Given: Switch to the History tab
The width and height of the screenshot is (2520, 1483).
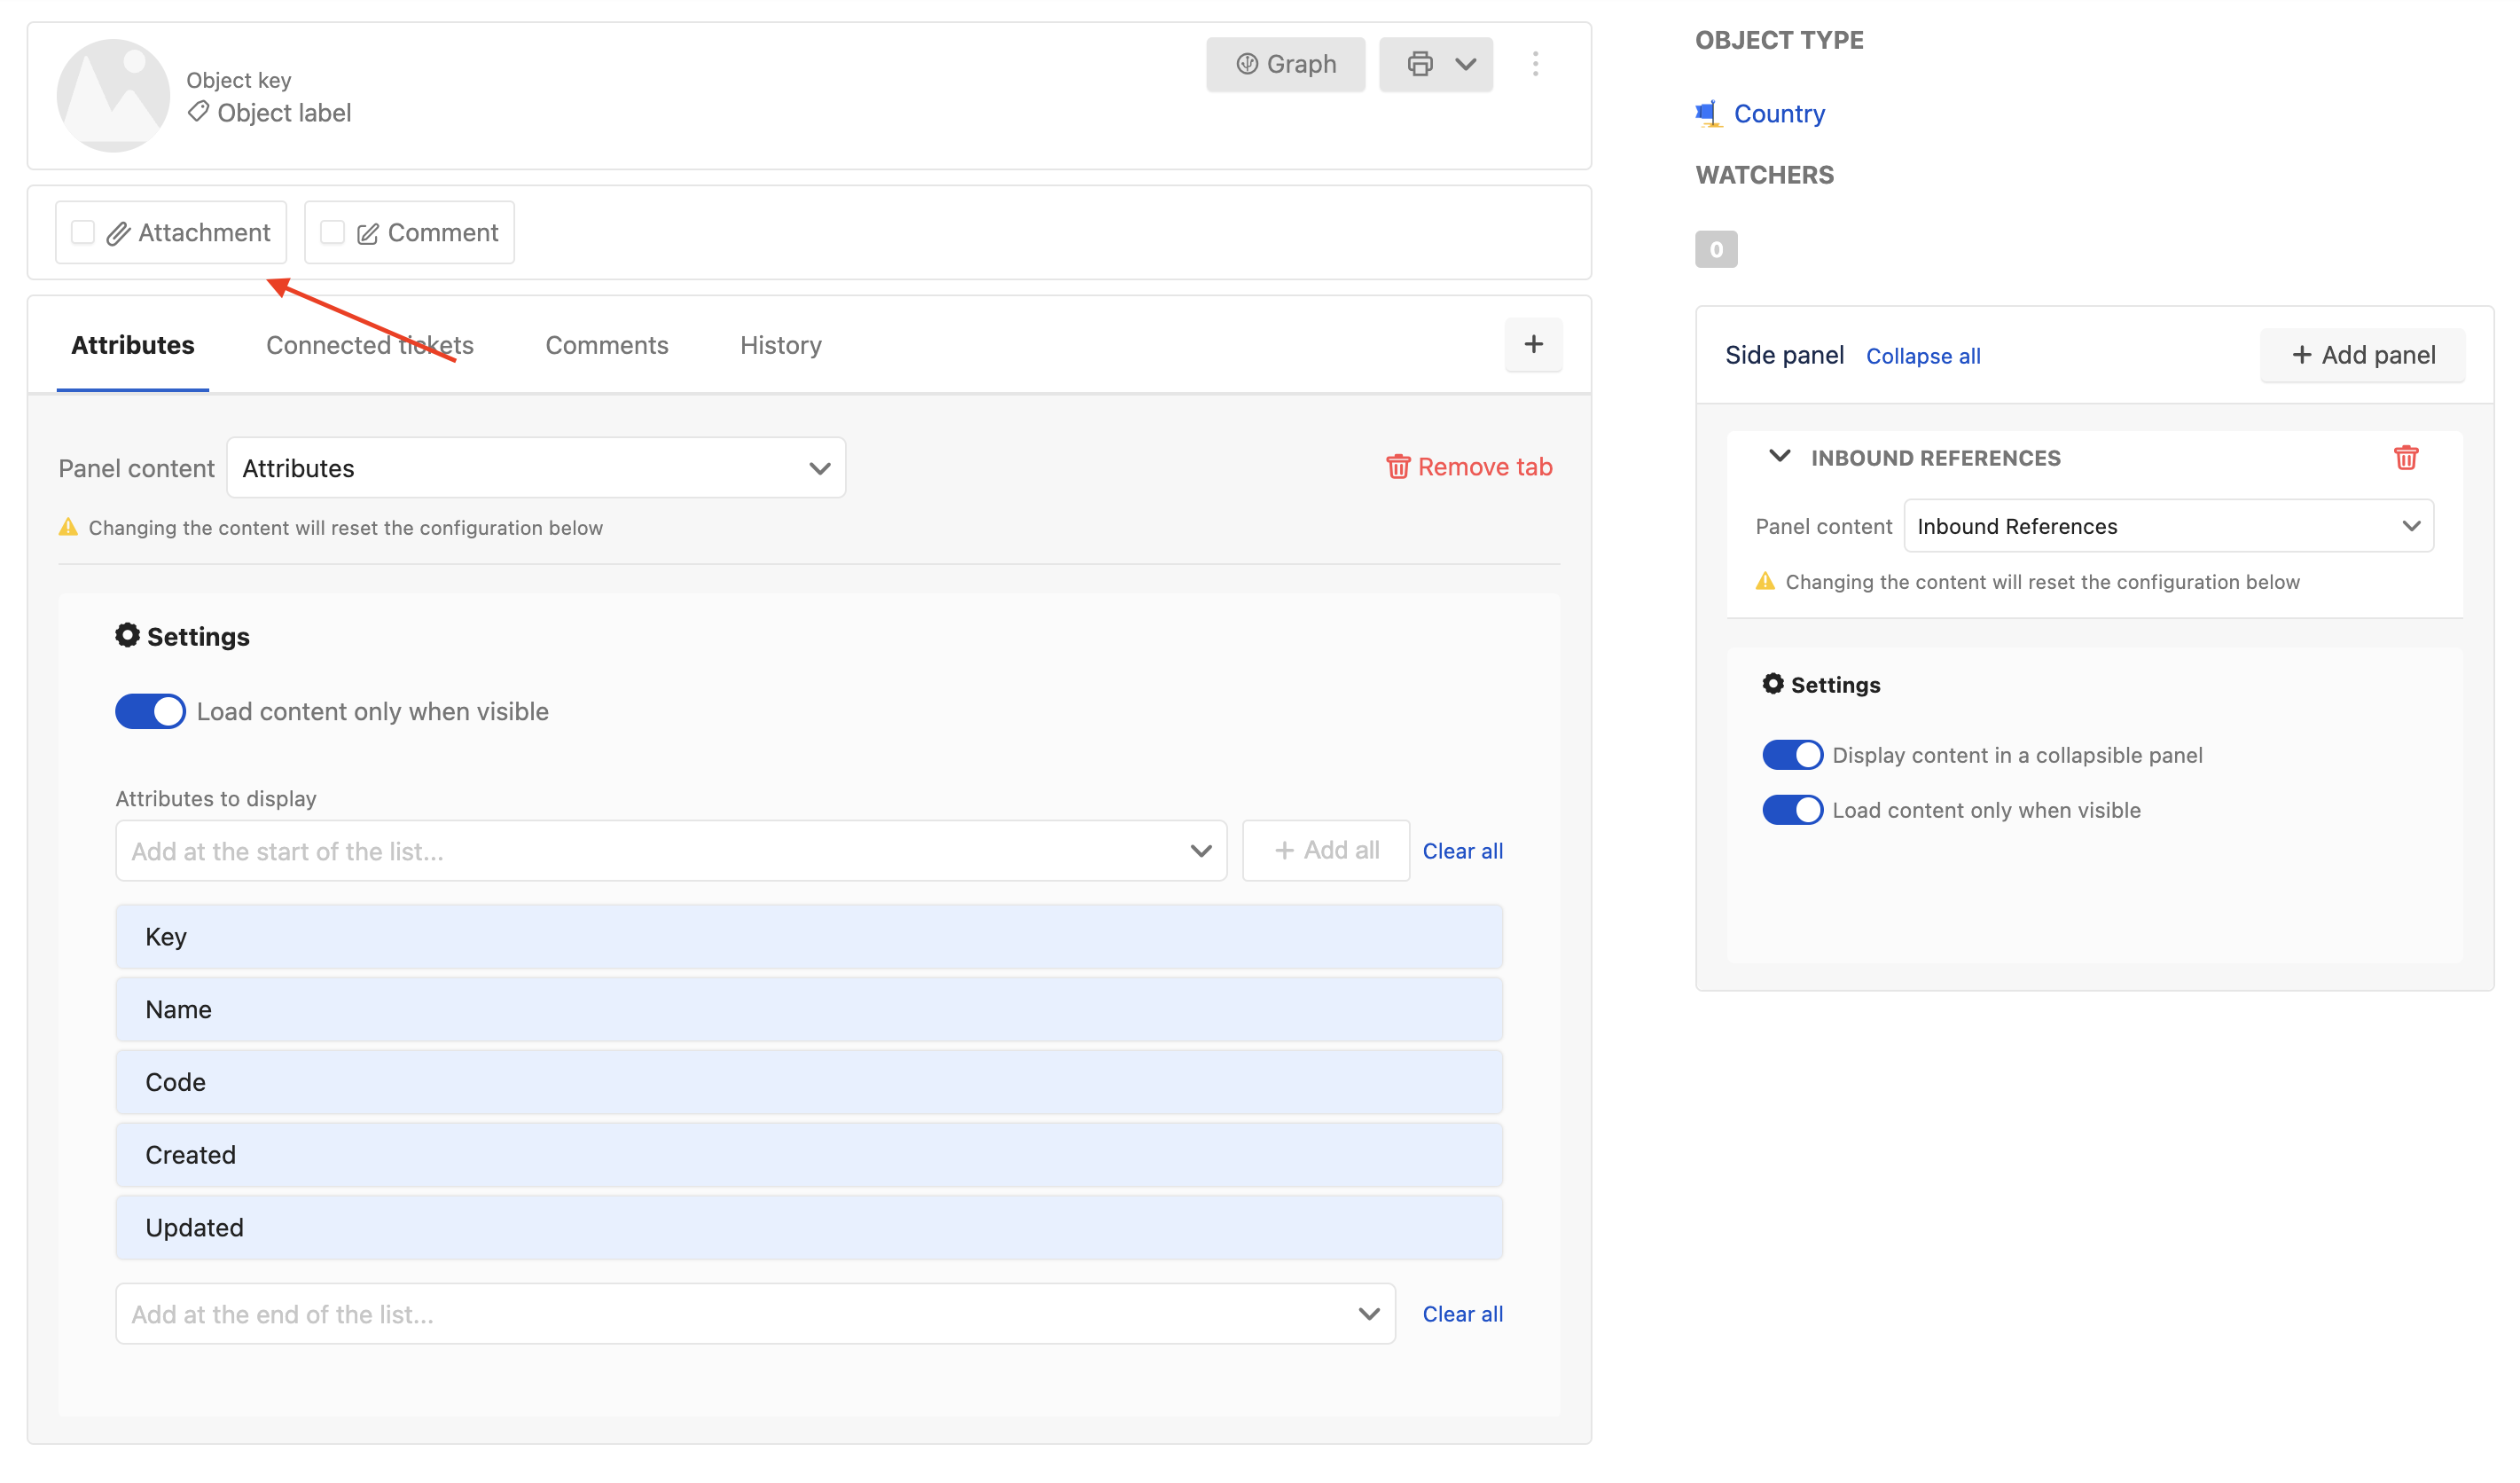Looking at the screenshot, I should (780, 344).
